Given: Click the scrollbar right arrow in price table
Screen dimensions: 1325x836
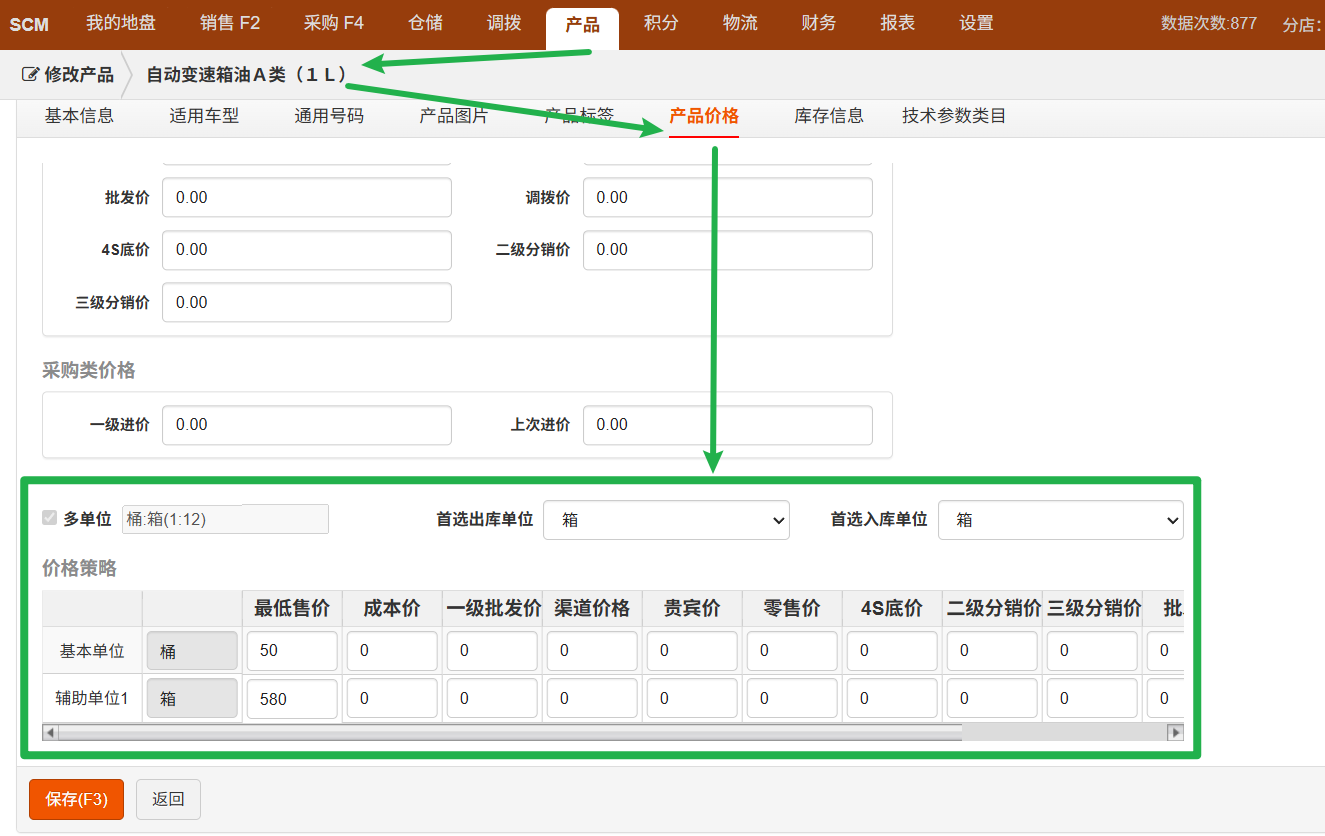Looking at the screenshot, I should [1175, 732].
